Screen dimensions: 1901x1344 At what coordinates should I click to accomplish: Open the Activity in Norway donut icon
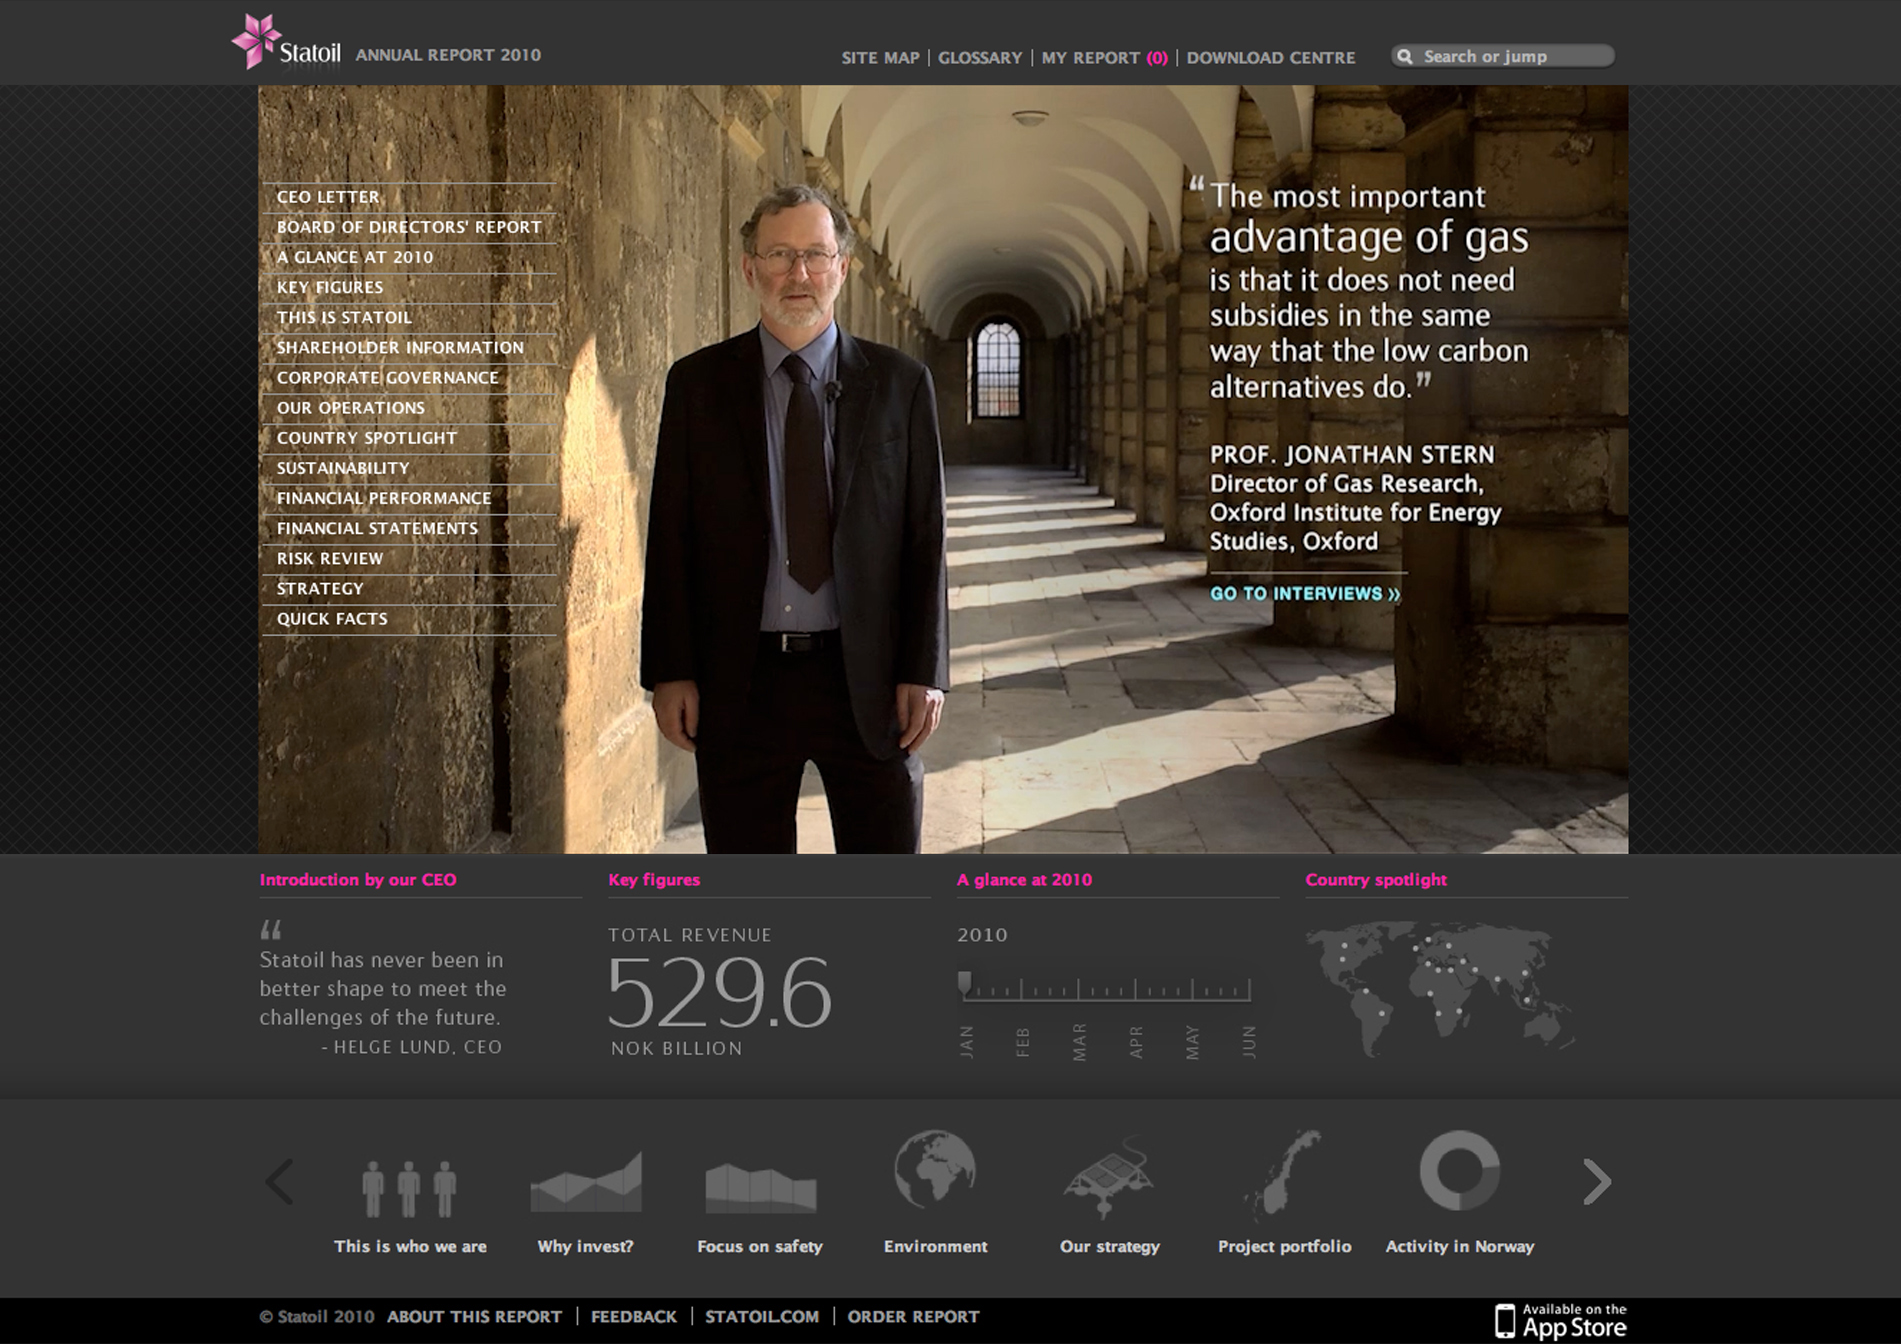1459,1170
